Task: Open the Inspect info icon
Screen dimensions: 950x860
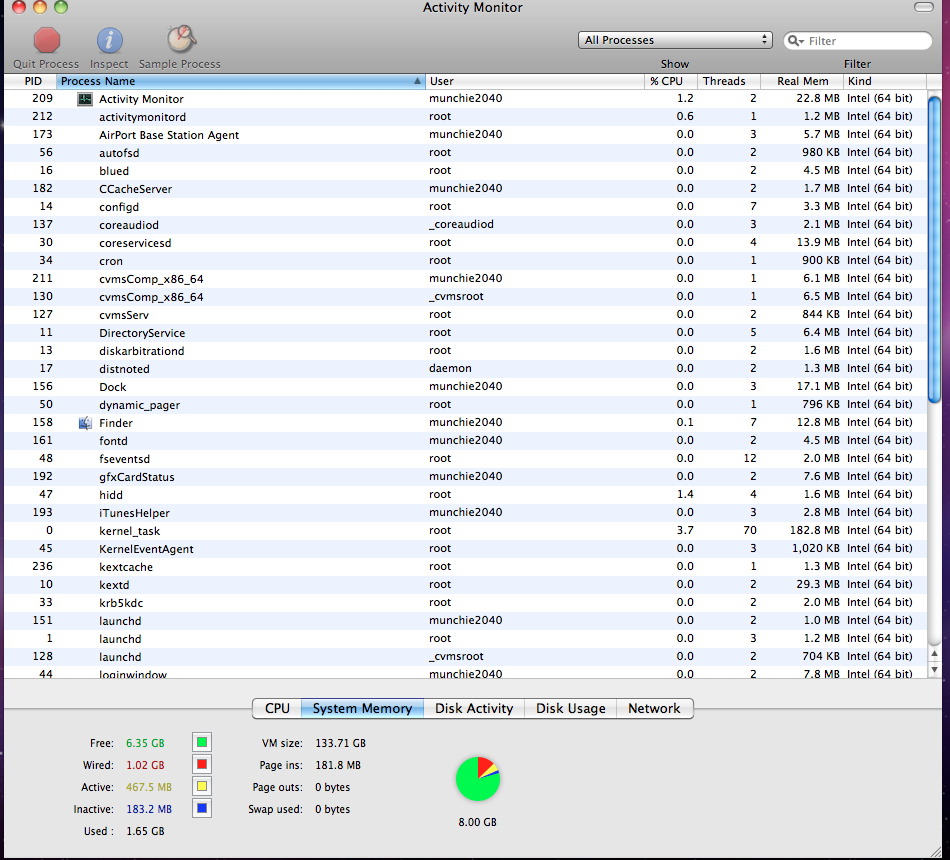Action: point(110,41)
